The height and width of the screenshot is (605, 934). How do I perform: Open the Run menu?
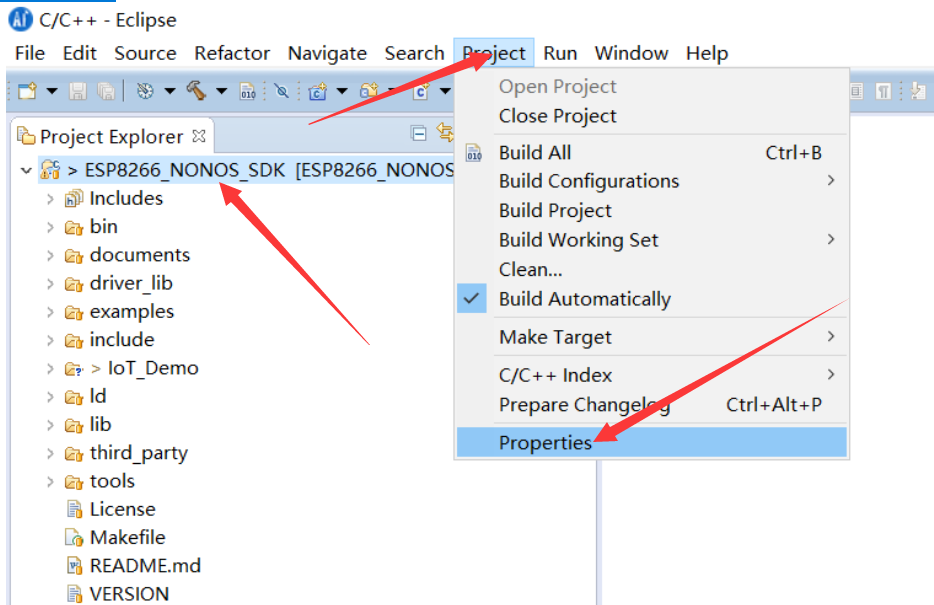tap(560, 53)
